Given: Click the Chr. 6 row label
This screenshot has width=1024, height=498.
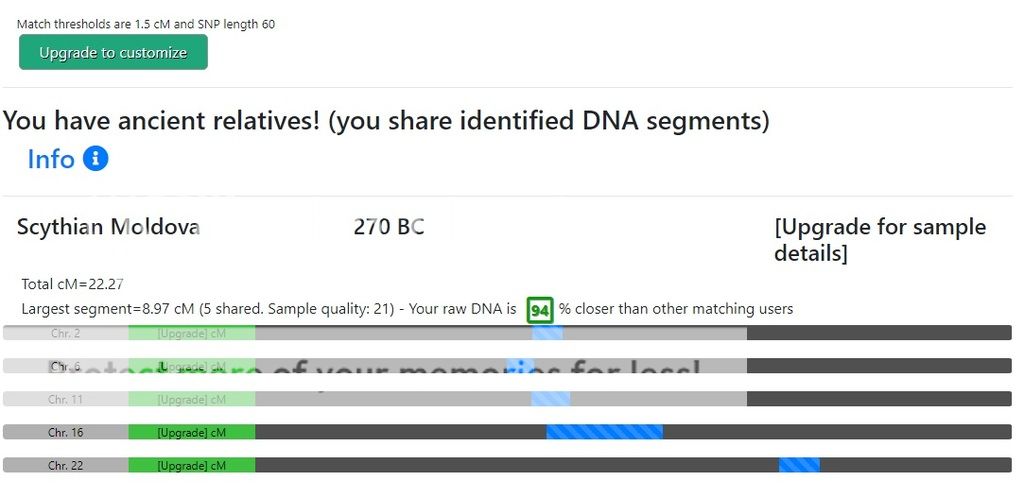Looking at the screenshot, I should [x=66, y=367].
